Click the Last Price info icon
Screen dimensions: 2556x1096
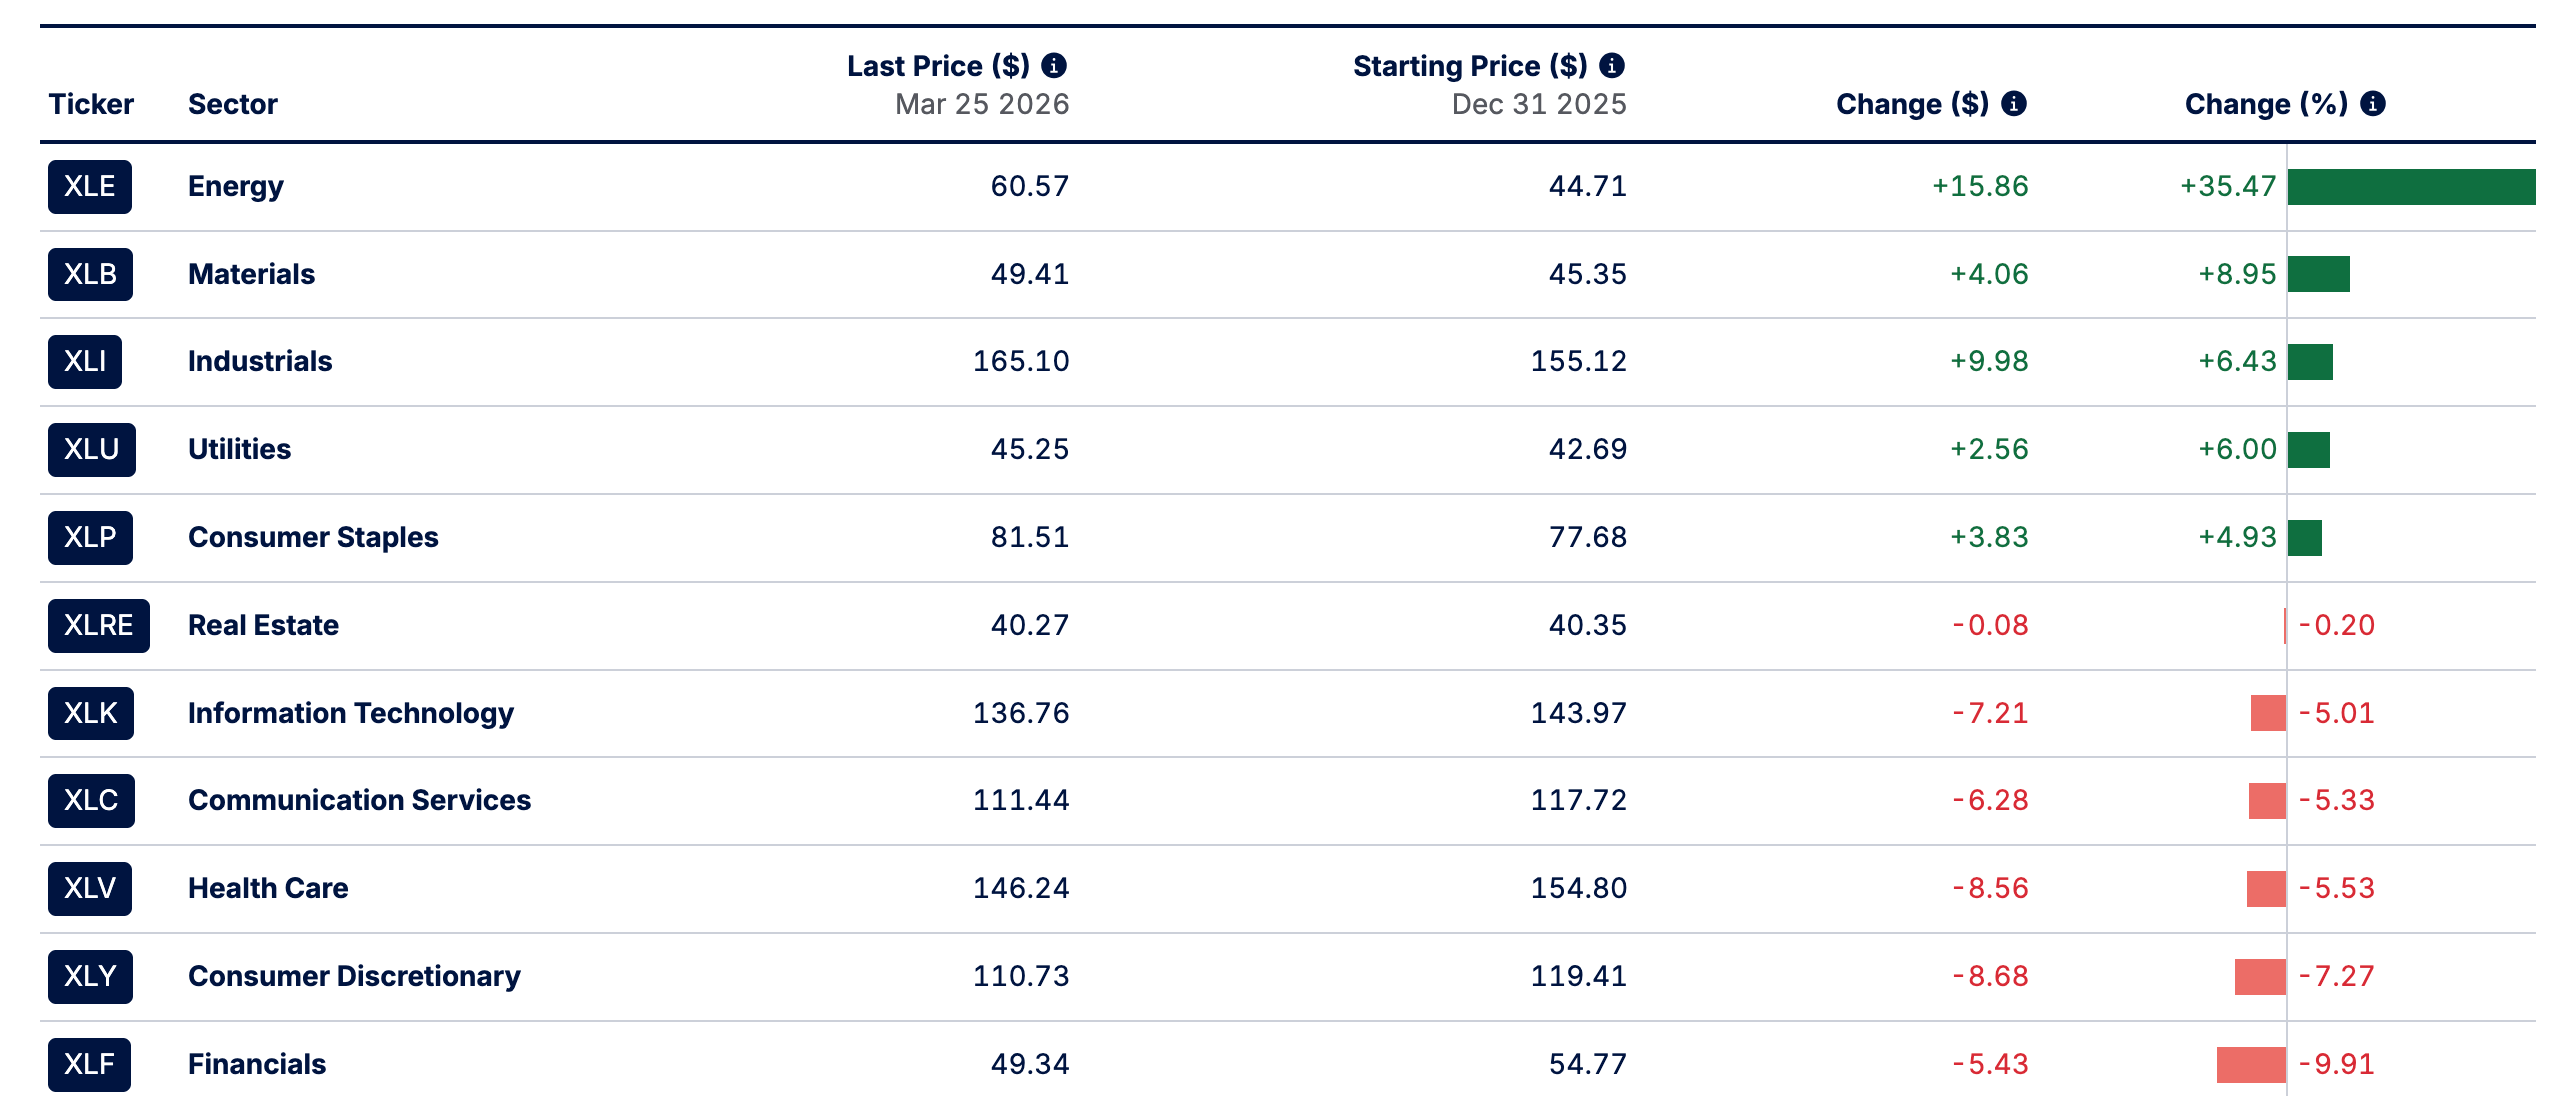click(1054, 66)
